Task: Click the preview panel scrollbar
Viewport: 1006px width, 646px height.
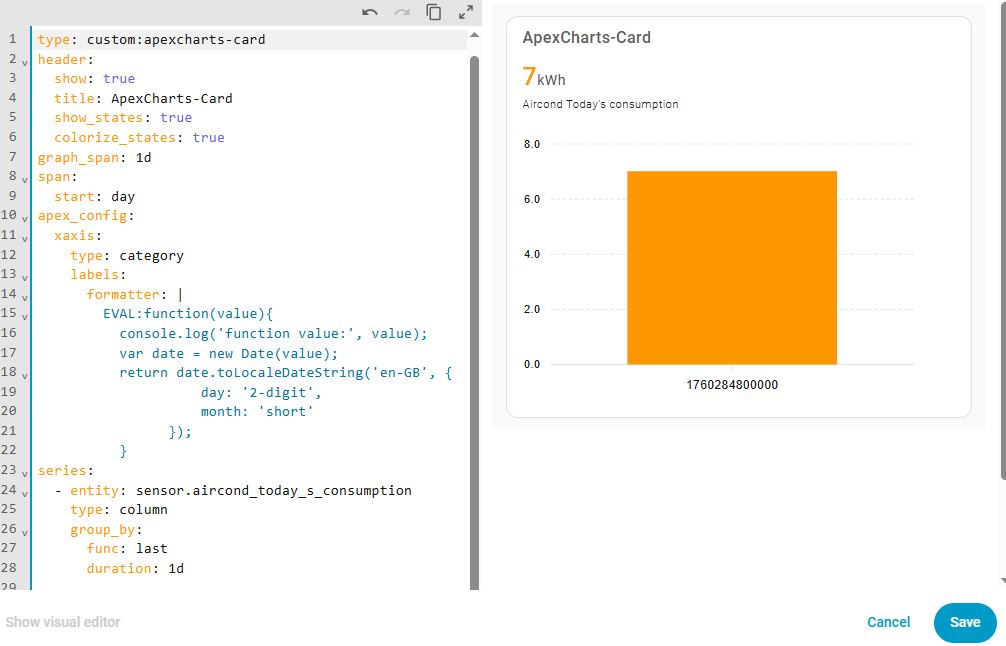Action: point(1003,241)
